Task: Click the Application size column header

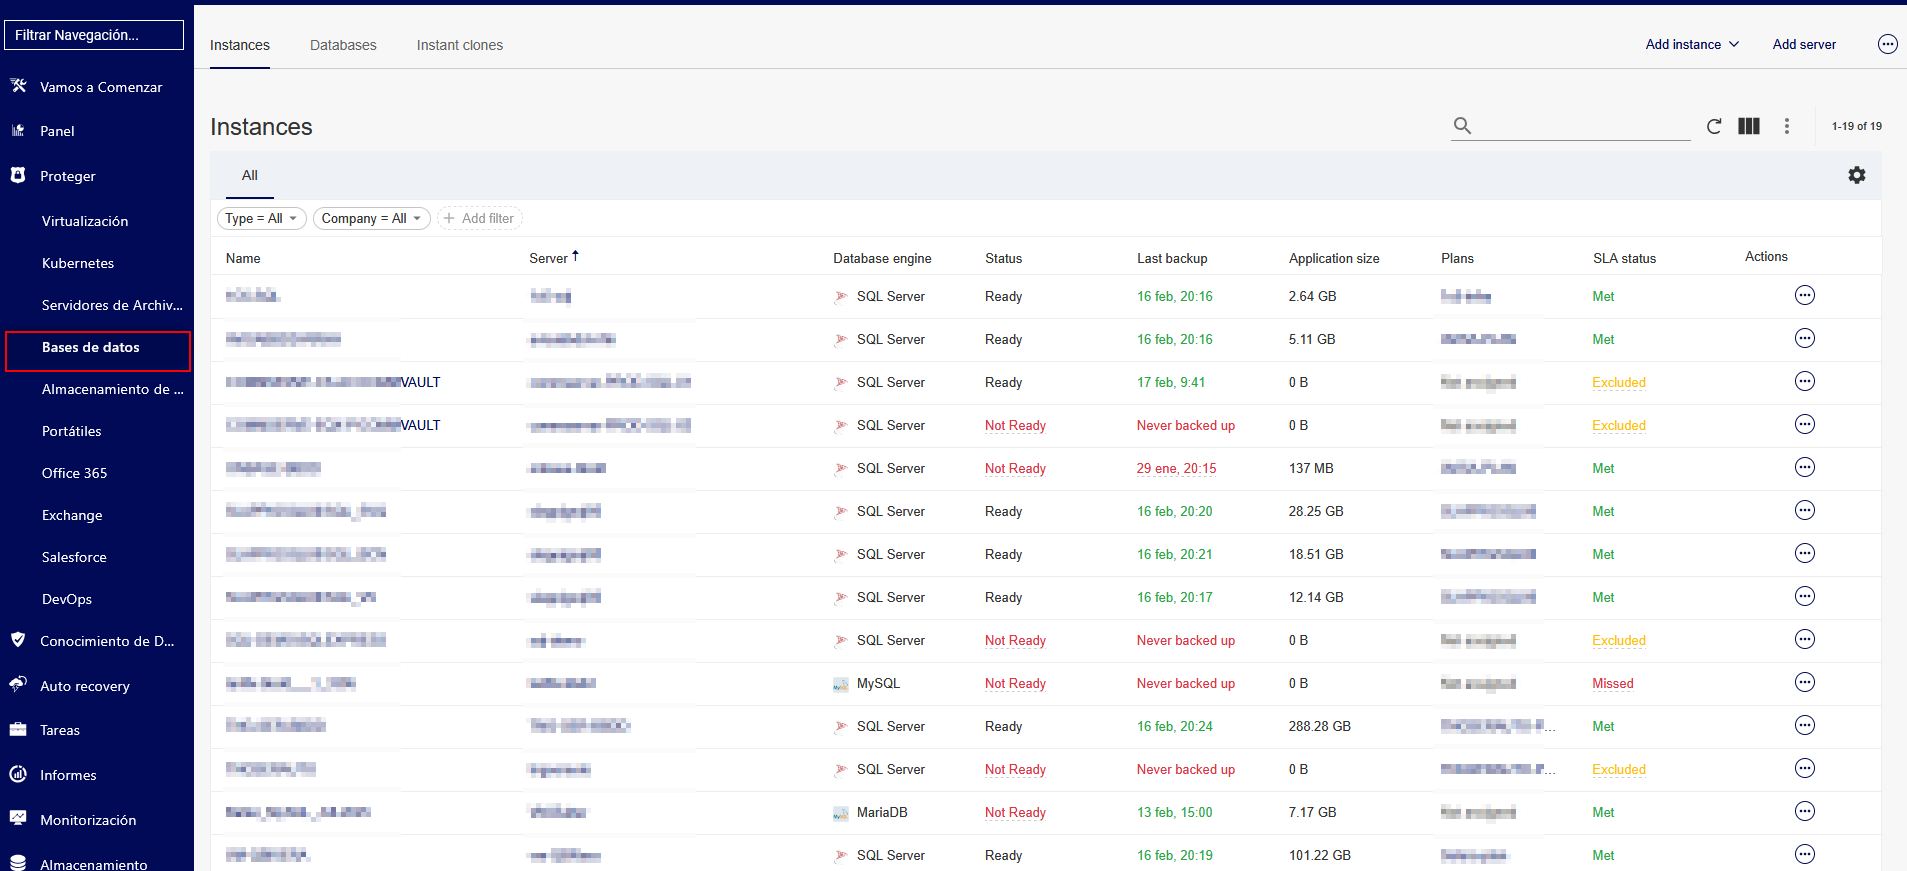Action: [x=1334, y=258]
